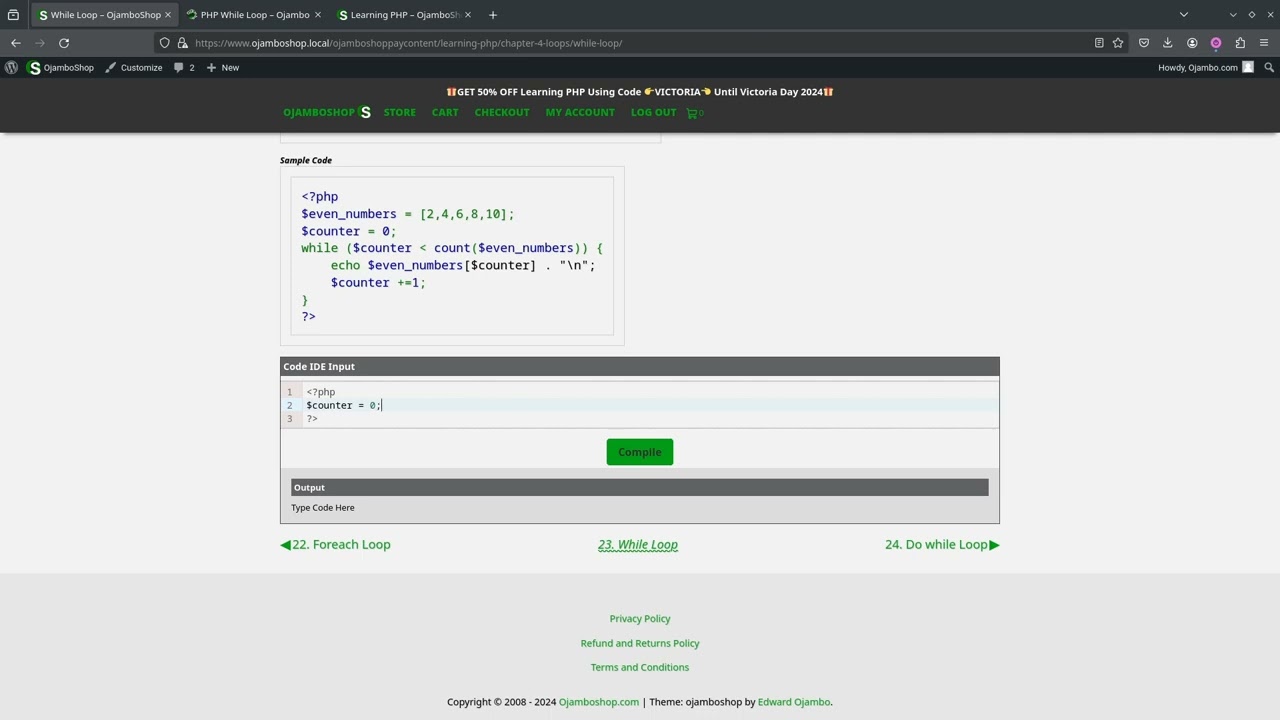
Task: Open the list all tabs dropdown
Action: point(1184,15)
